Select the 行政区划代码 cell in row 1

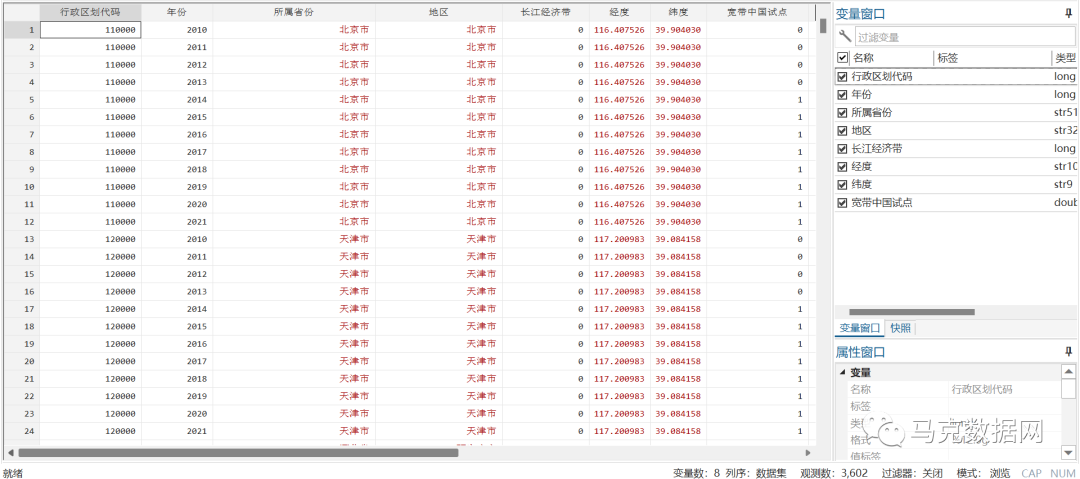[x=91, y=30]
